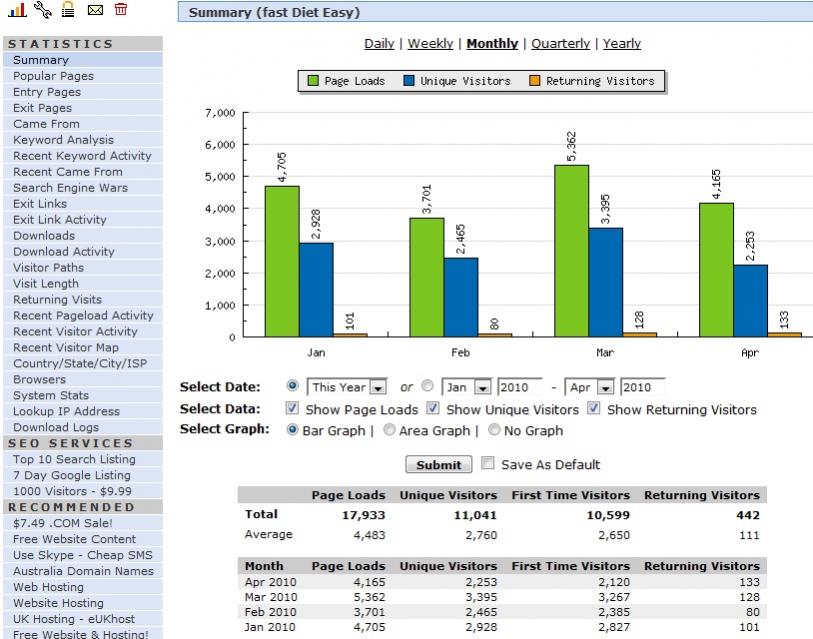This screenshot has width=813, height=639.
Task: Choose the No Graph radio option
Action: pos(494,431)
